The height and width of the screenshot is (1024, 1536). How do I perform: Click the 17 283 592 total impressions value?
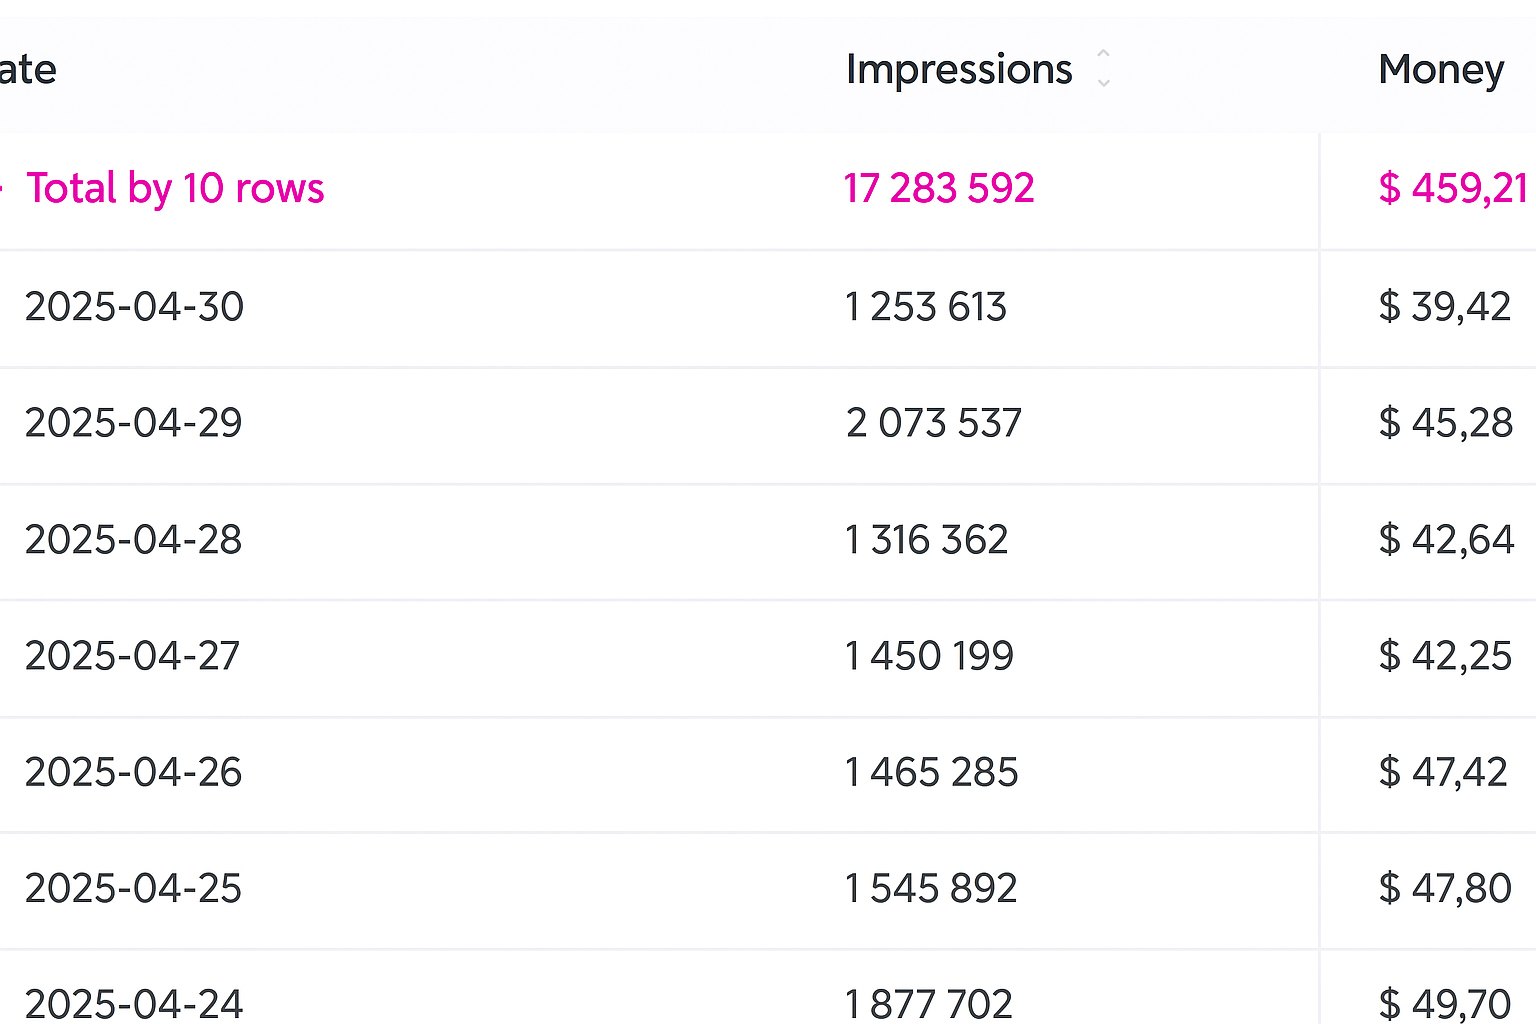coord(938,188)
